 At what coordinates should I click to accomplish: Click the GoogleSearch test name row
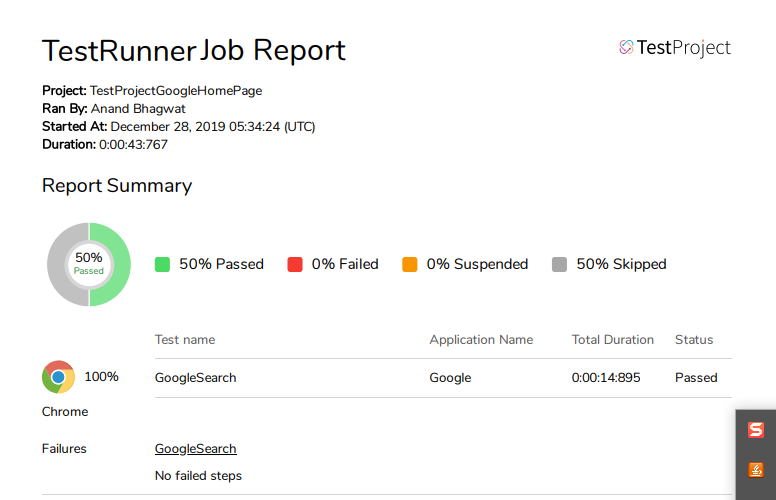pyautogui.click(x=443, y=378)
